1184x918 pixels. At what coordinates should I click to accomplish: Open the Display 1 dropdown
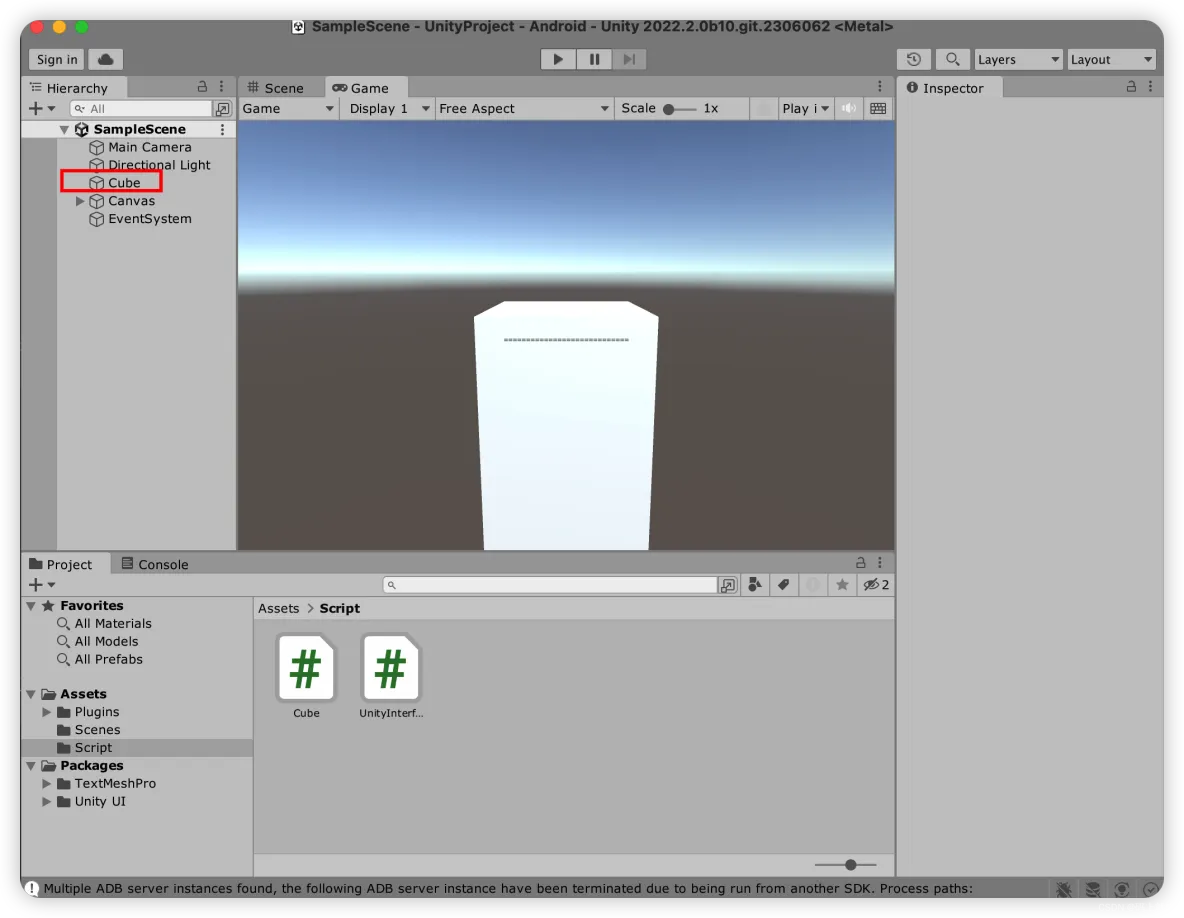coord(389,108)
